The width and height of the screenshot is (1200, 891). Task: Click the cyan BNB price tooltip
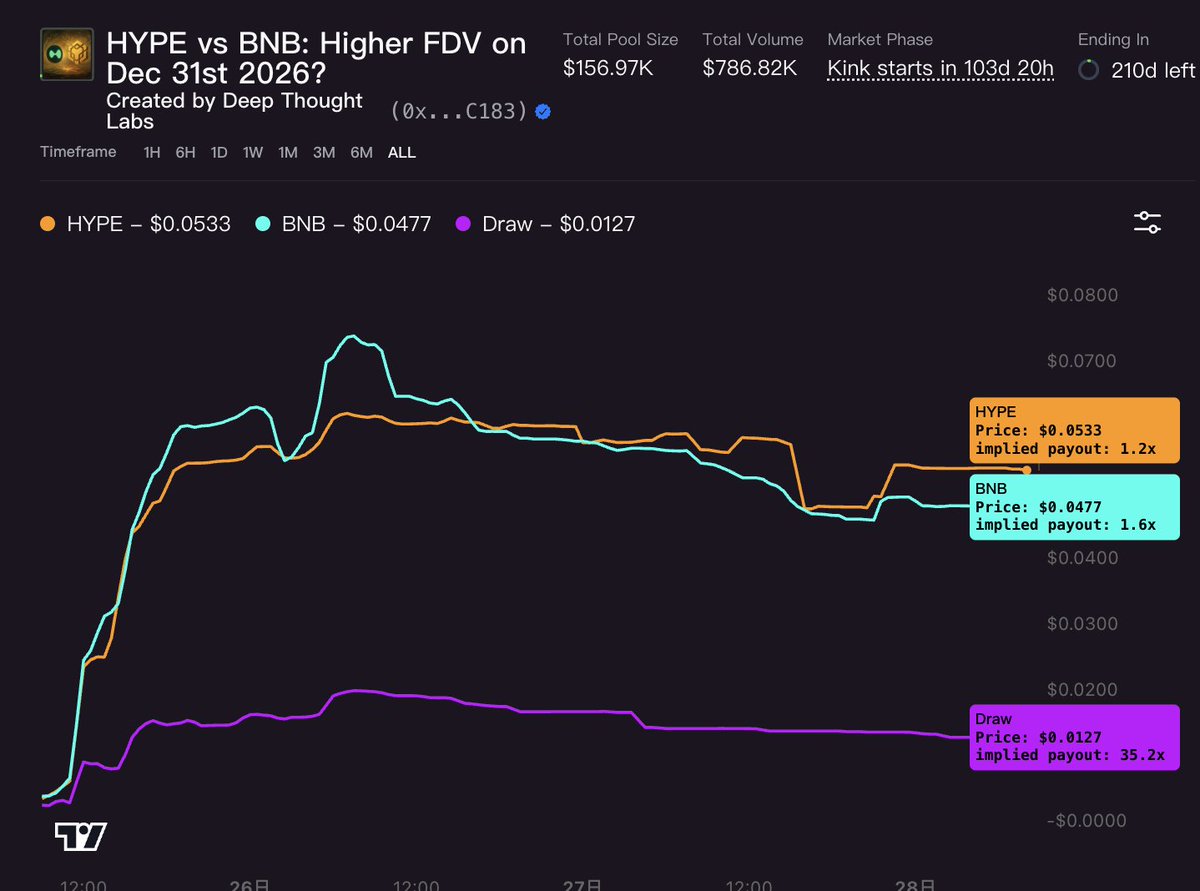coord(1075,507)
